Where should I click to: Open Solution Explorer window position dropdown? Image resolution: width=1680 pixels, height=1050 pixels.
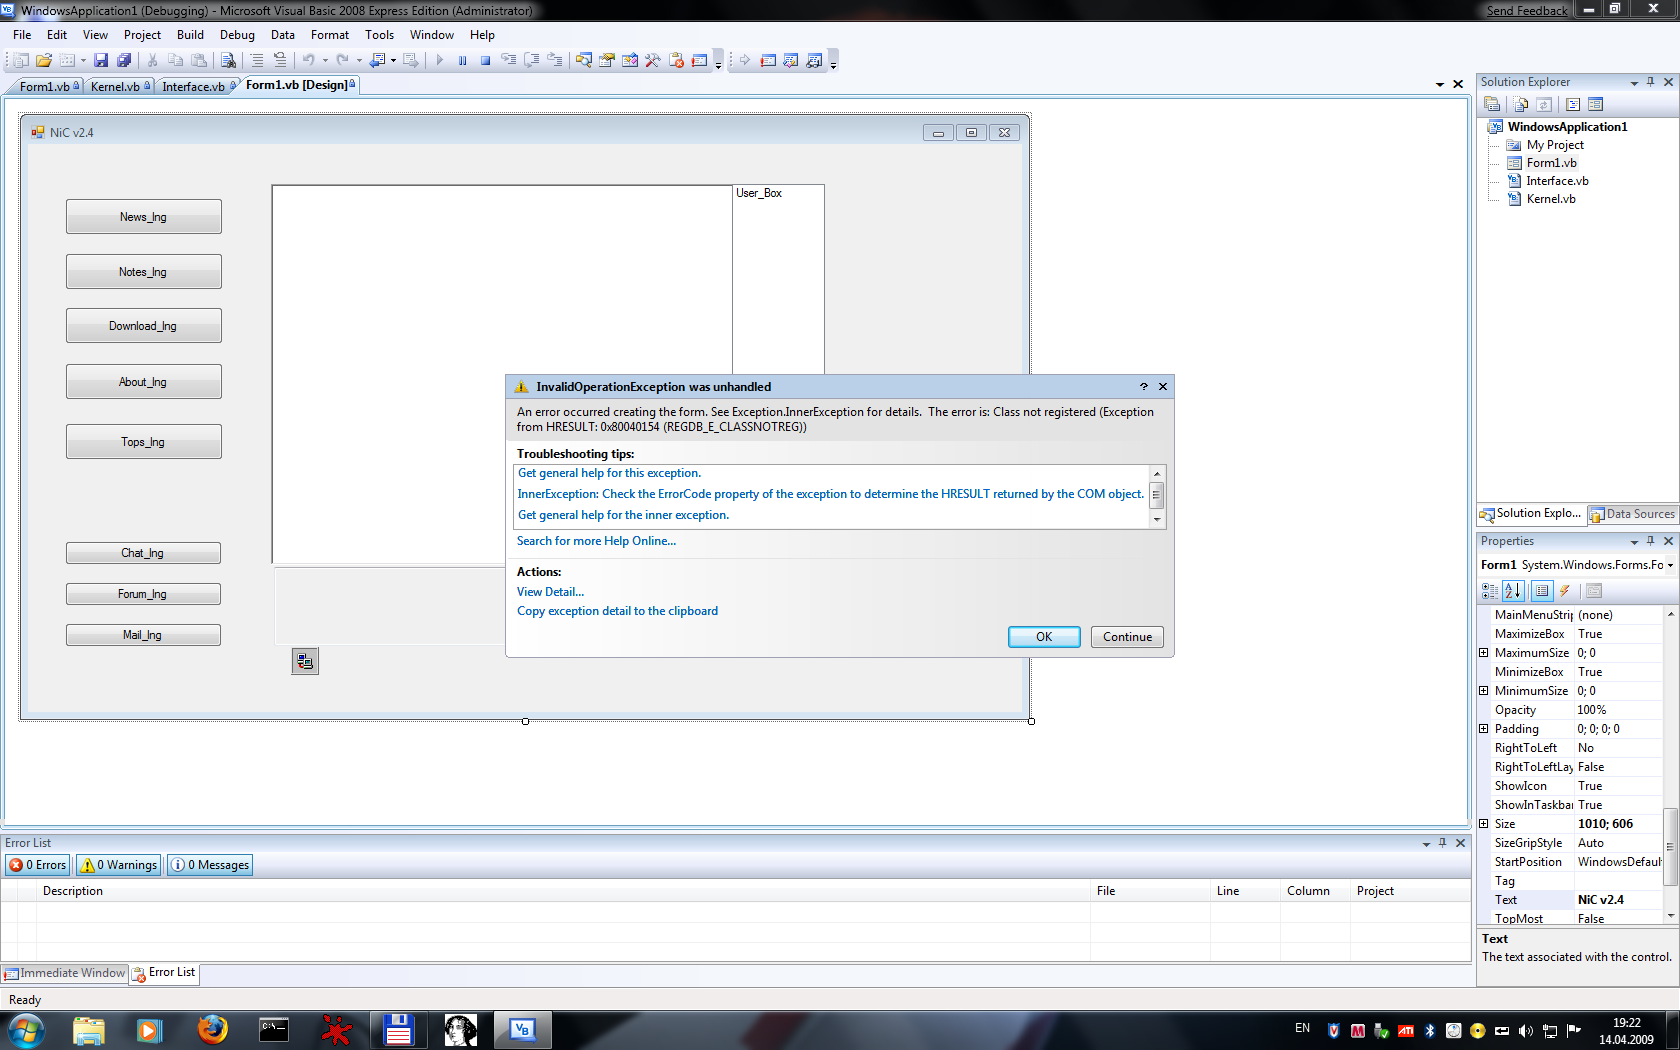[x=1634, y=82]
